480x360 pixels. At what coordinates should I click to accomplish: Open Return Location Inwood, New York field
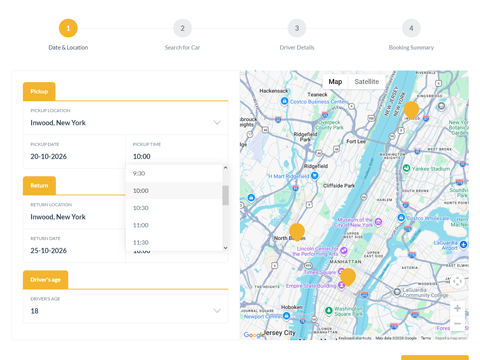coord(74,212)
